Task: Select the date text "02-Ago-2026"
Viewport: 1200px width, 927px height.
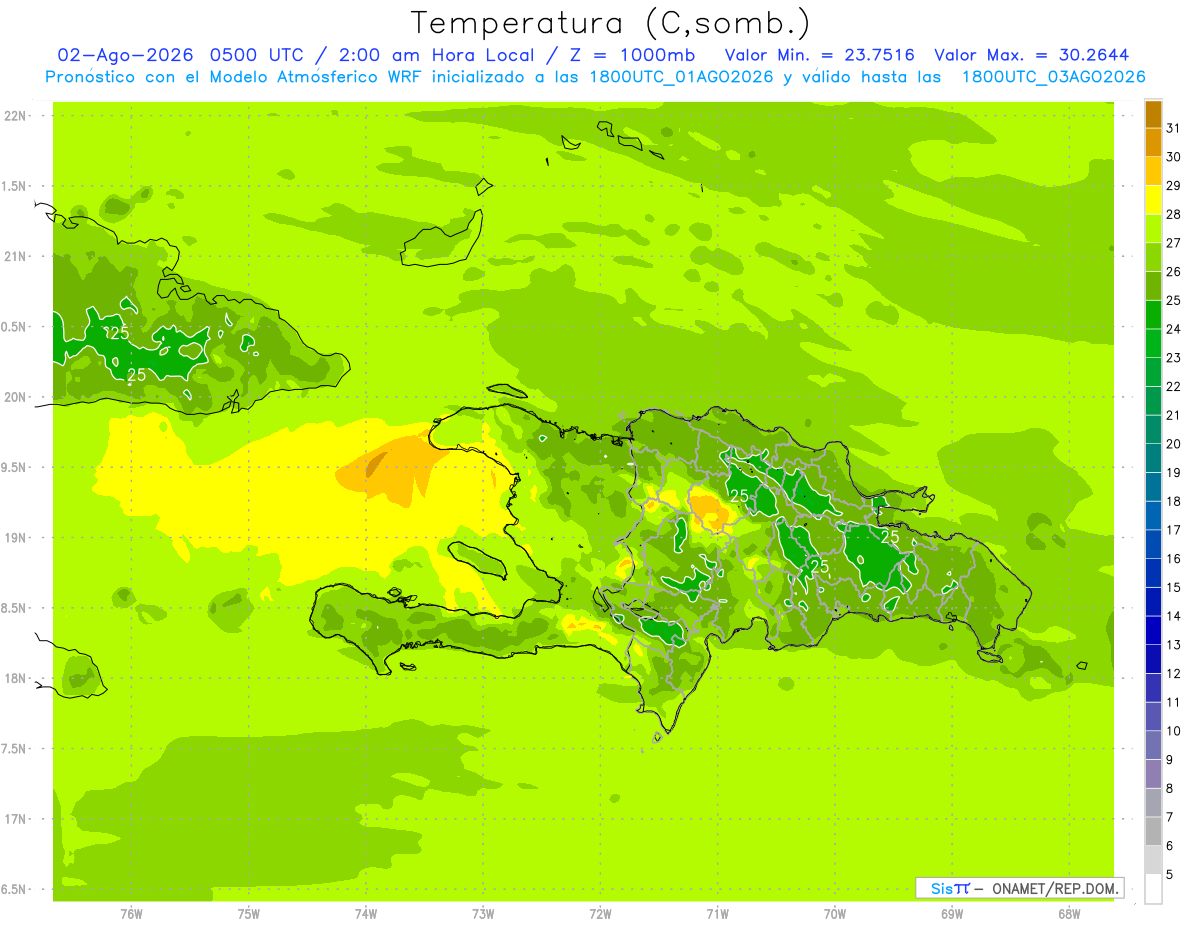Action: click(126, 55)
